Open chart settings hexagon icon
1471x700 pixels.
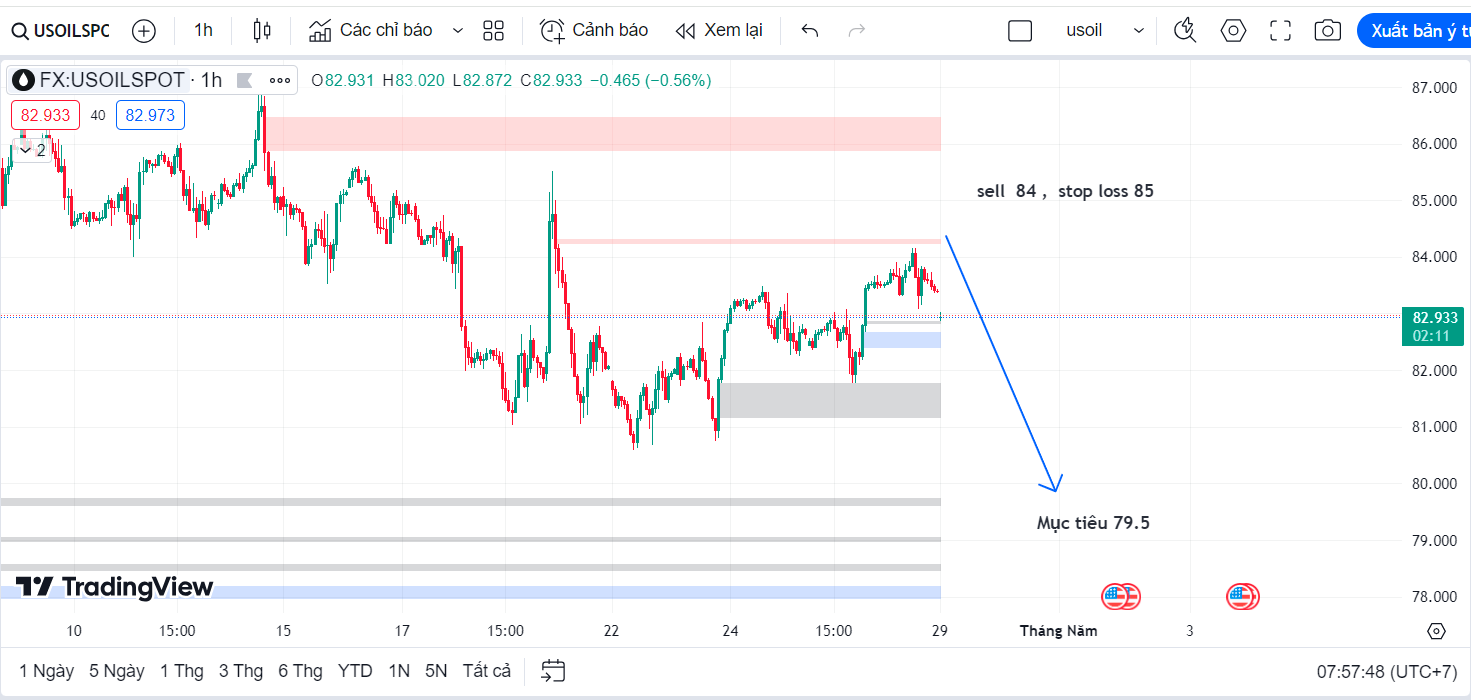[x=1233, y=31]
